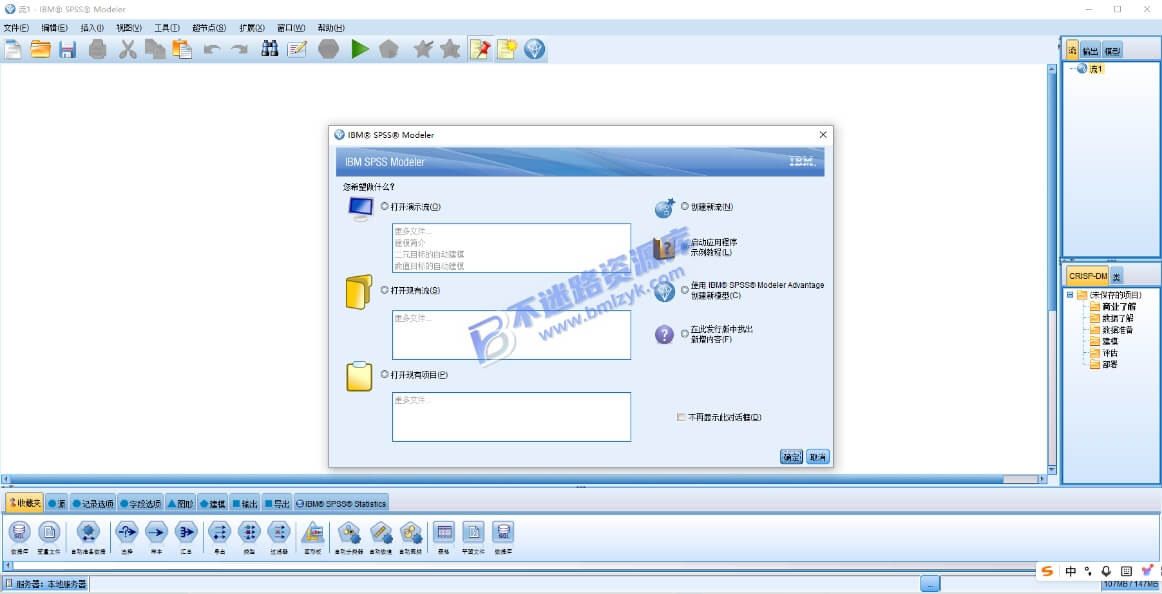Switch to the CRISP-DM project tab

(x=1087, y=276)
